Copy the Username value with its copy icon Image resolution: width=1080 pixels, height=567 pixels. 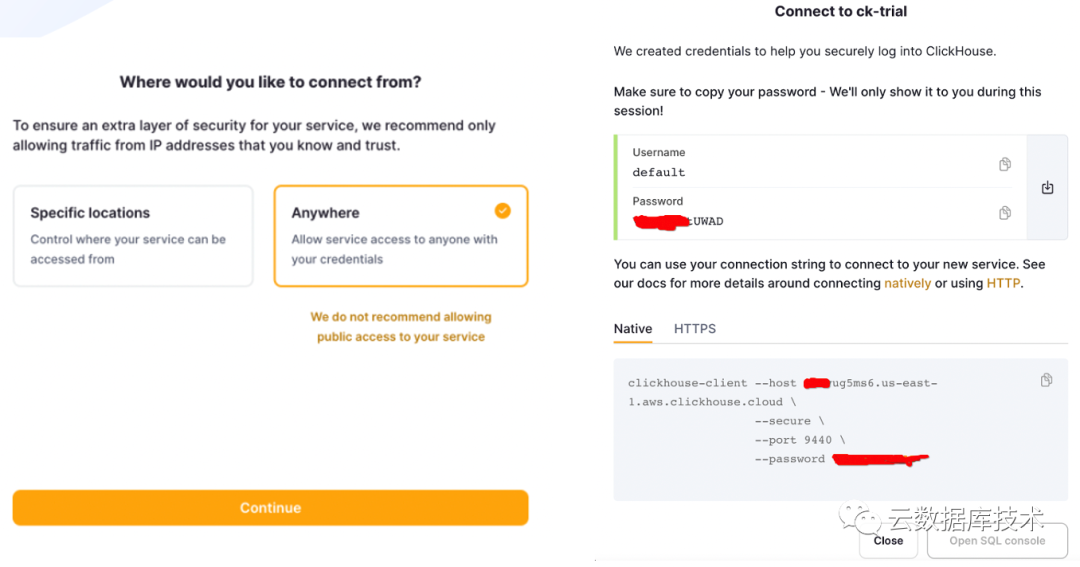pyautogui.click(x=1005, y=164)
